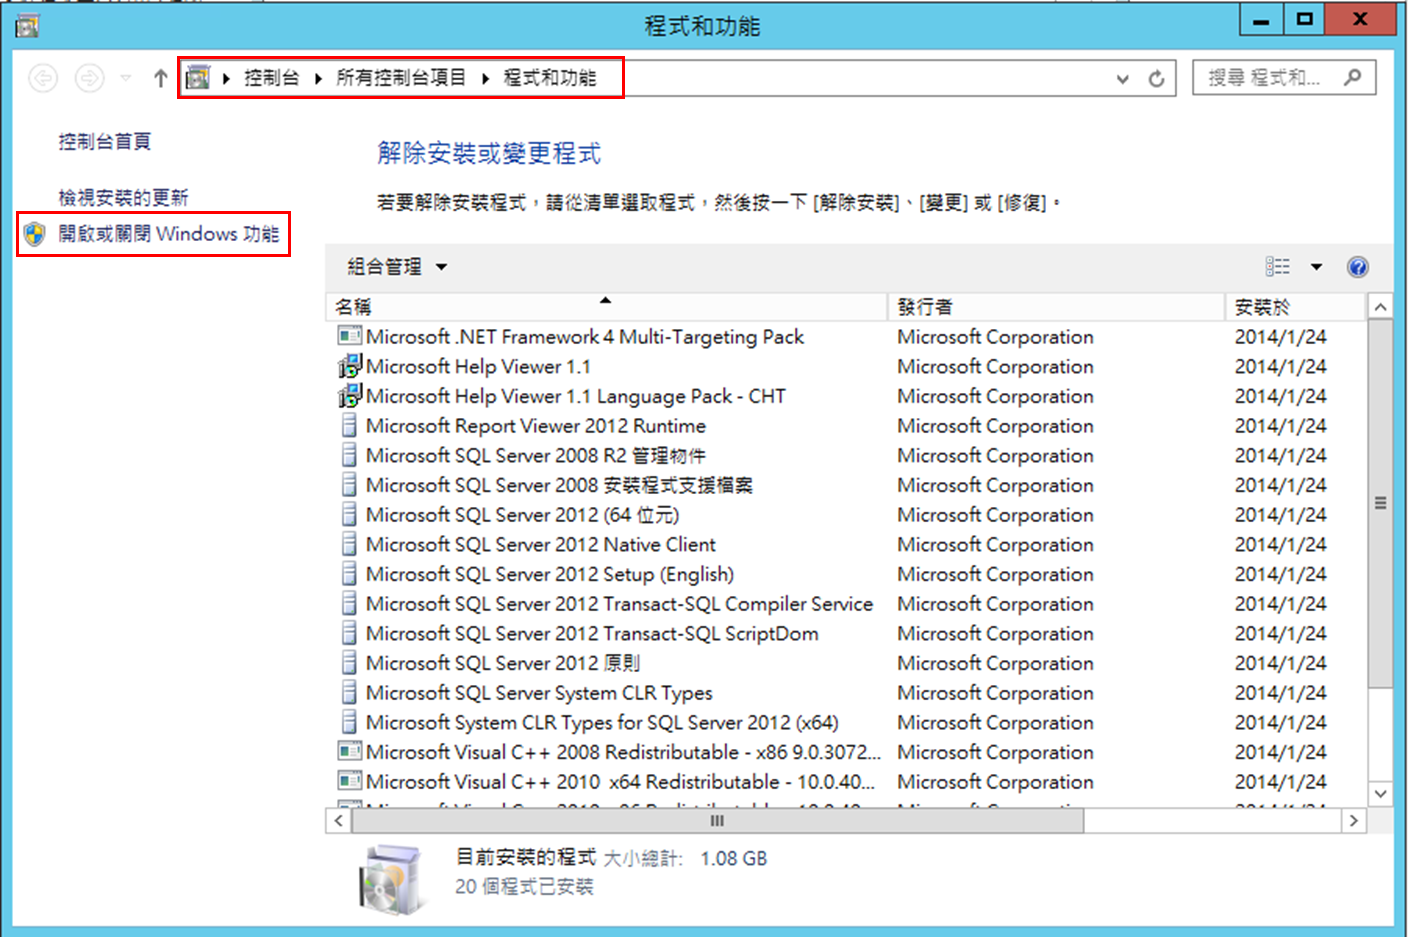The width and height of the screenshot is (1408, 937).
Task: Expand the arrow after 控制台 breadcrumb
Action: tap(318, 78)
